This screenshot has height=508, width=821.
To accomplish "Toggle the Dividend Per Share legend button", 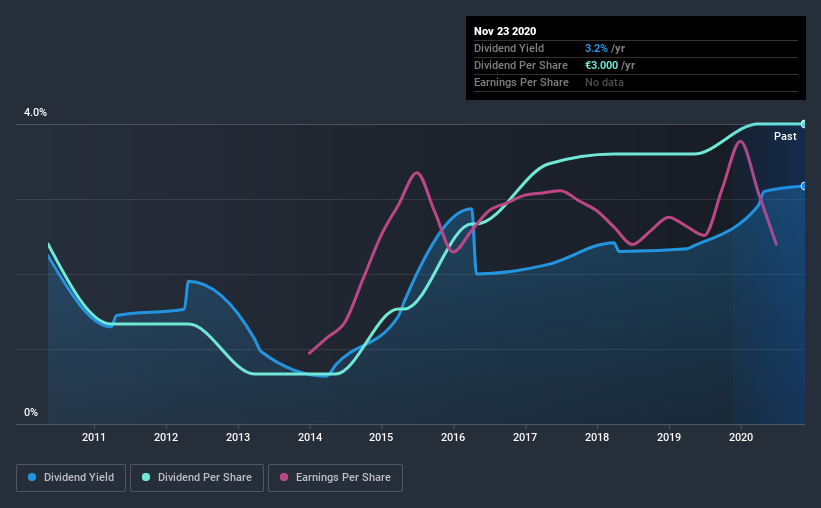I will pos(197,478).
